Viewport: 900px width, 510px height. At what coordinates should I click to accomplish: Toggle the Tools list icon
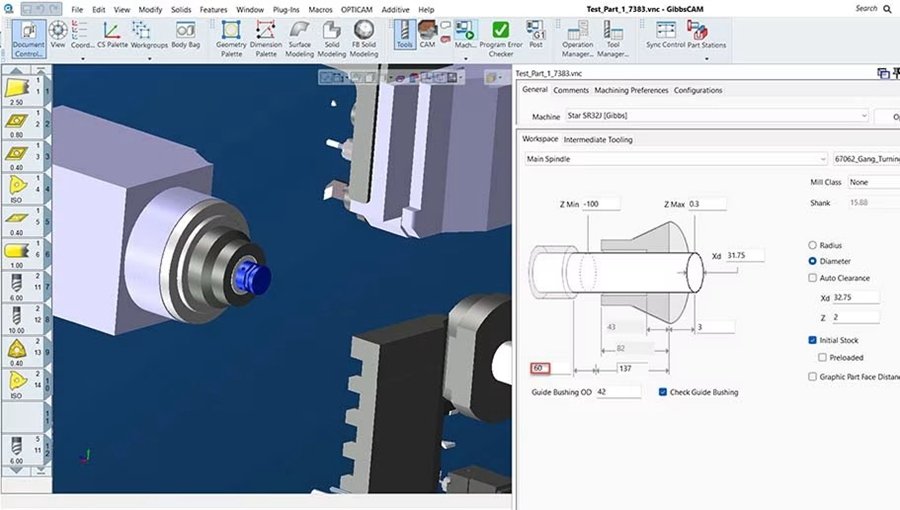click(x=405, y=35)
